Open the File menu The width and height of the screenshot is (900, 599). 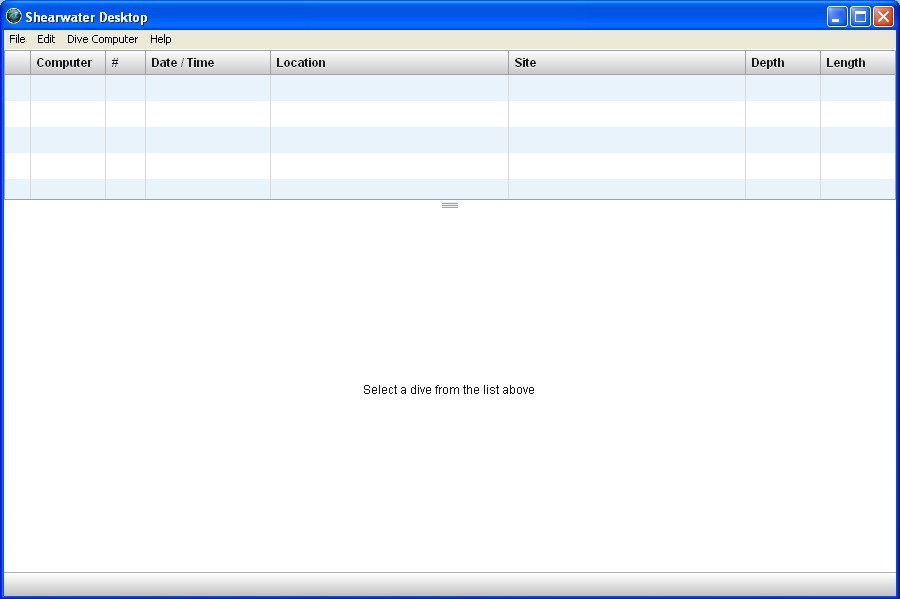click(x=16, y=39)
